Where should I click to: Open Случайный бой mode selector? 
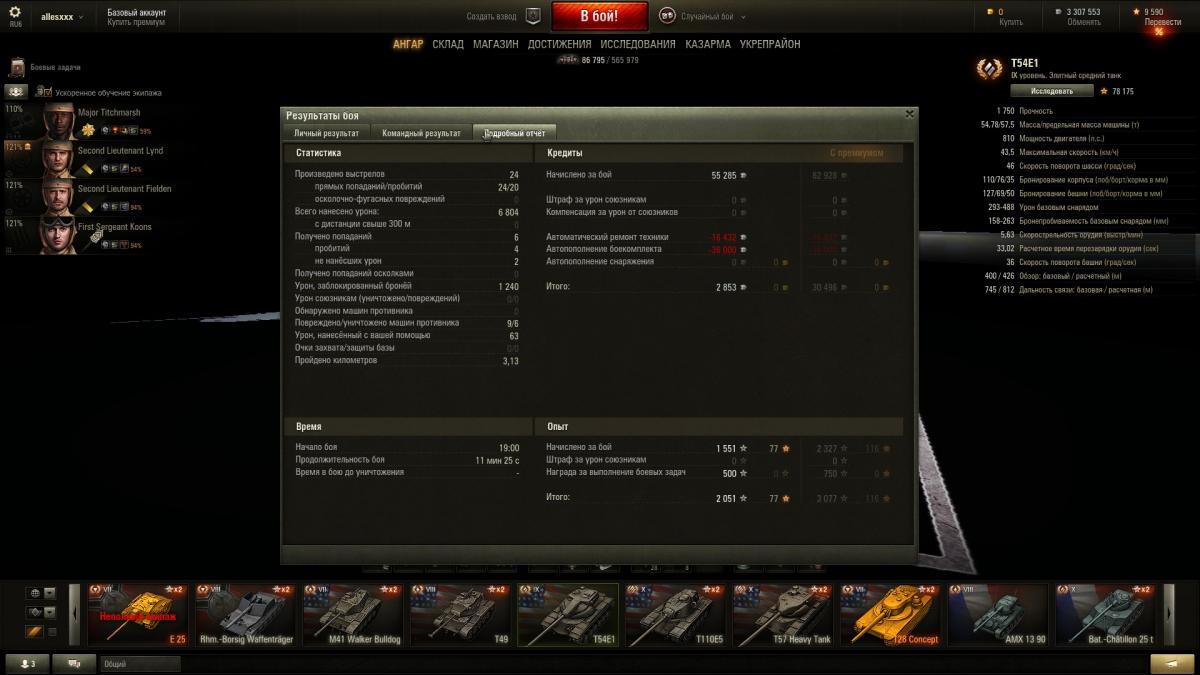(712, 17)
